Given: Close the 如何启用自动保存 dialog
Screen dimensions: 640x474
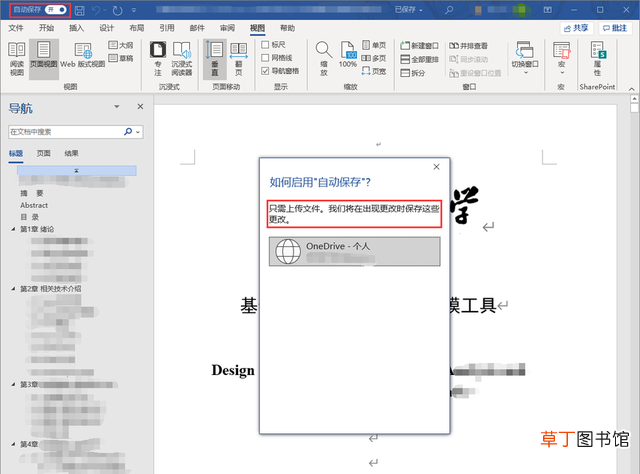Looking at the screenshot, I should 436,167.
